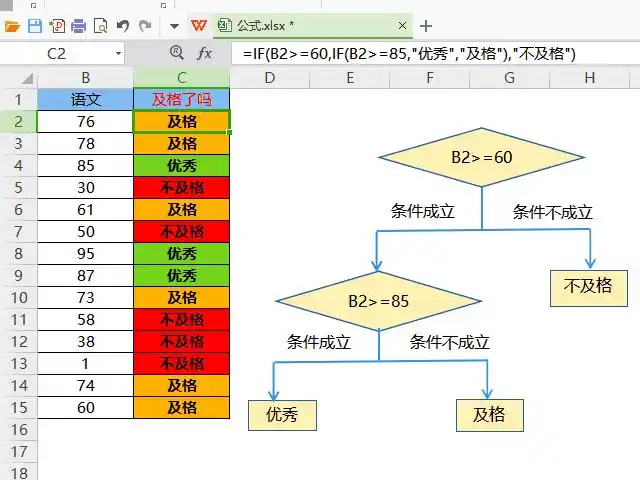
Task: Select the green 优秀 cell in row 4
Action: click(182, 165)
